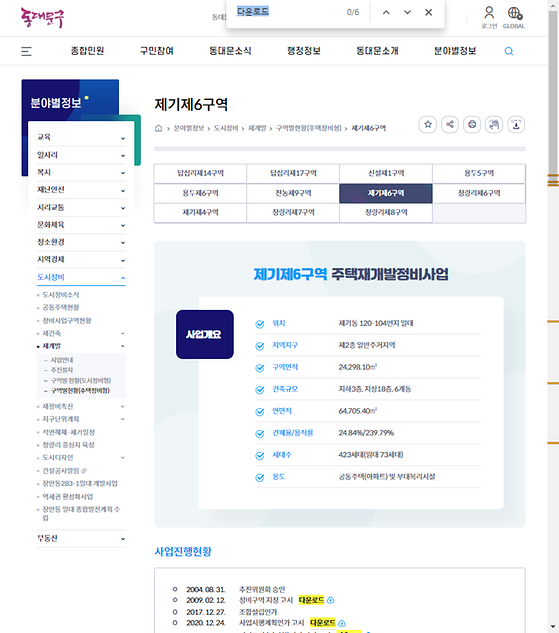Select the 용두제6구역 tab
The width and height of the screenshot is (559, 633).
click(x=200, y=193)
